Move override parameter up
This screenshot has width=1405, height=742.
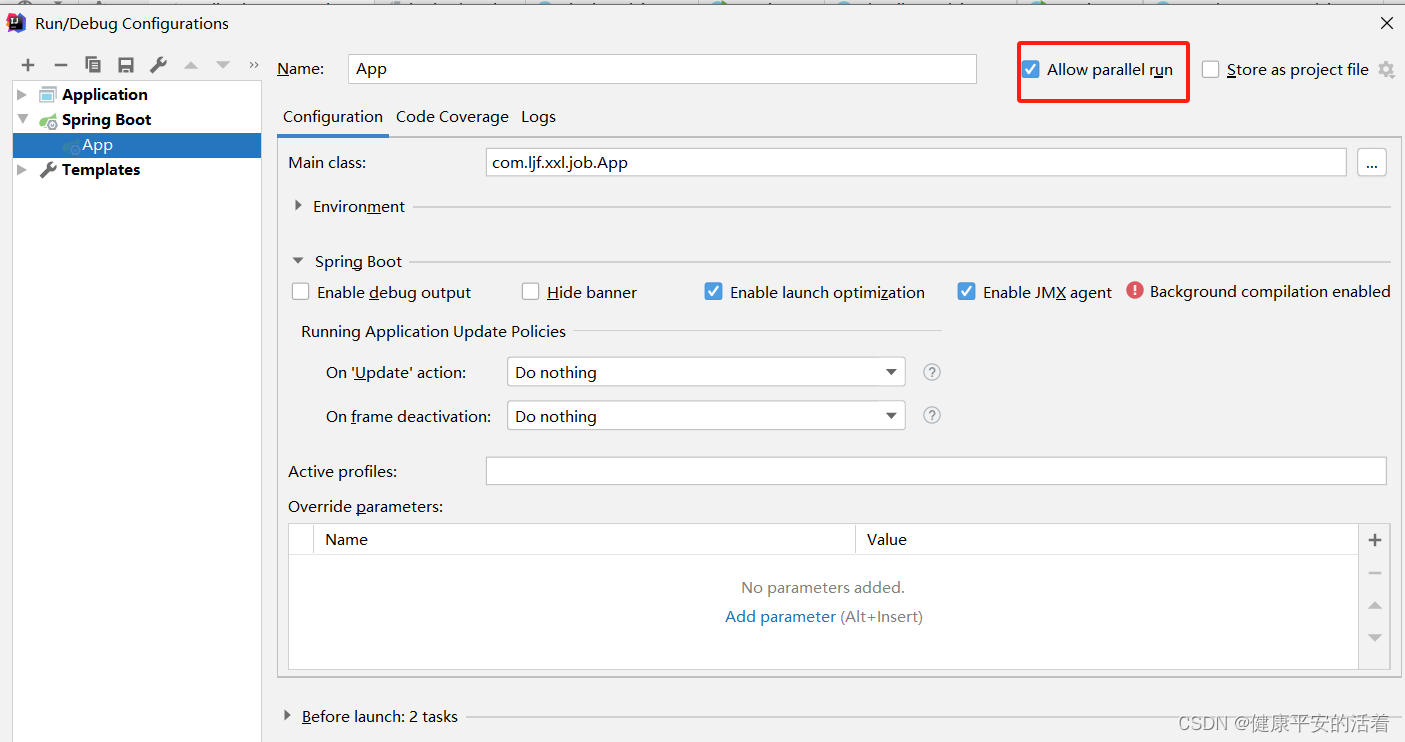click(1375, 606)
